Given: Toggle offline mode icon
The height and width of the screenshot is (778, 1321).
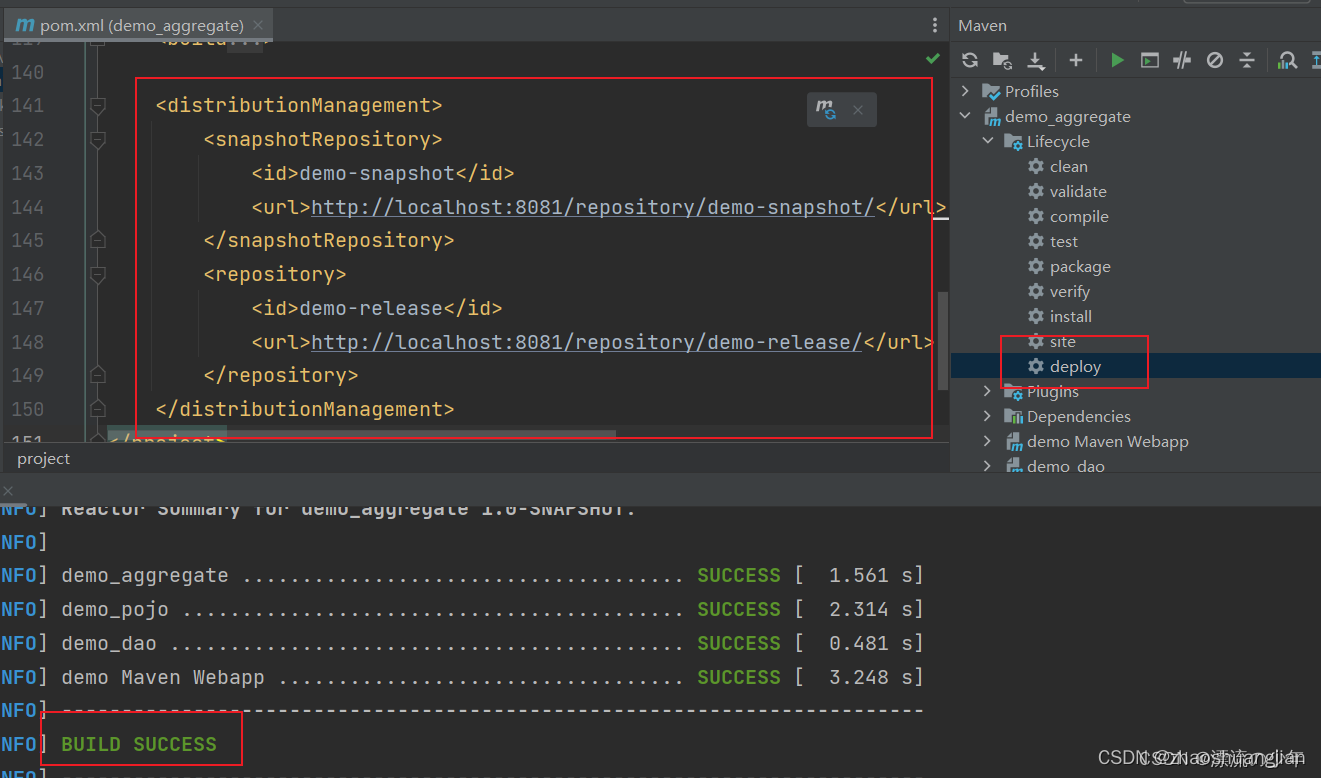Looking at the screenshot, I should (x=1182, y=60).
